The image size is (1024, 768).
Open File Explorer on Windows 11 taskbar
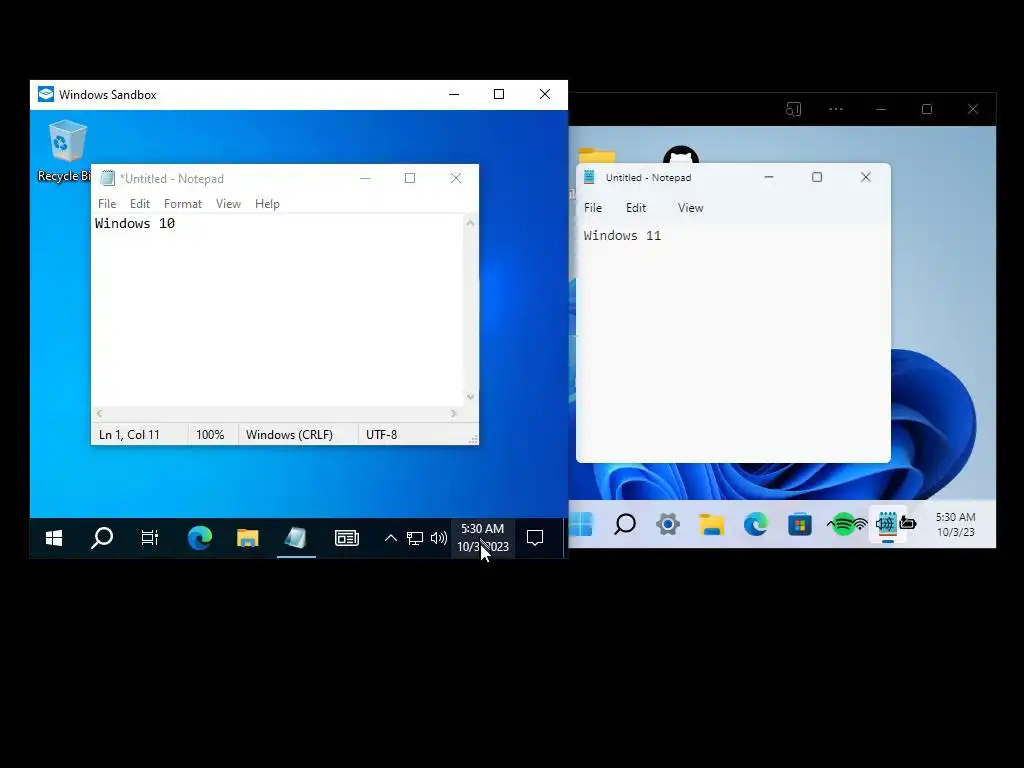tap(712, 524)
